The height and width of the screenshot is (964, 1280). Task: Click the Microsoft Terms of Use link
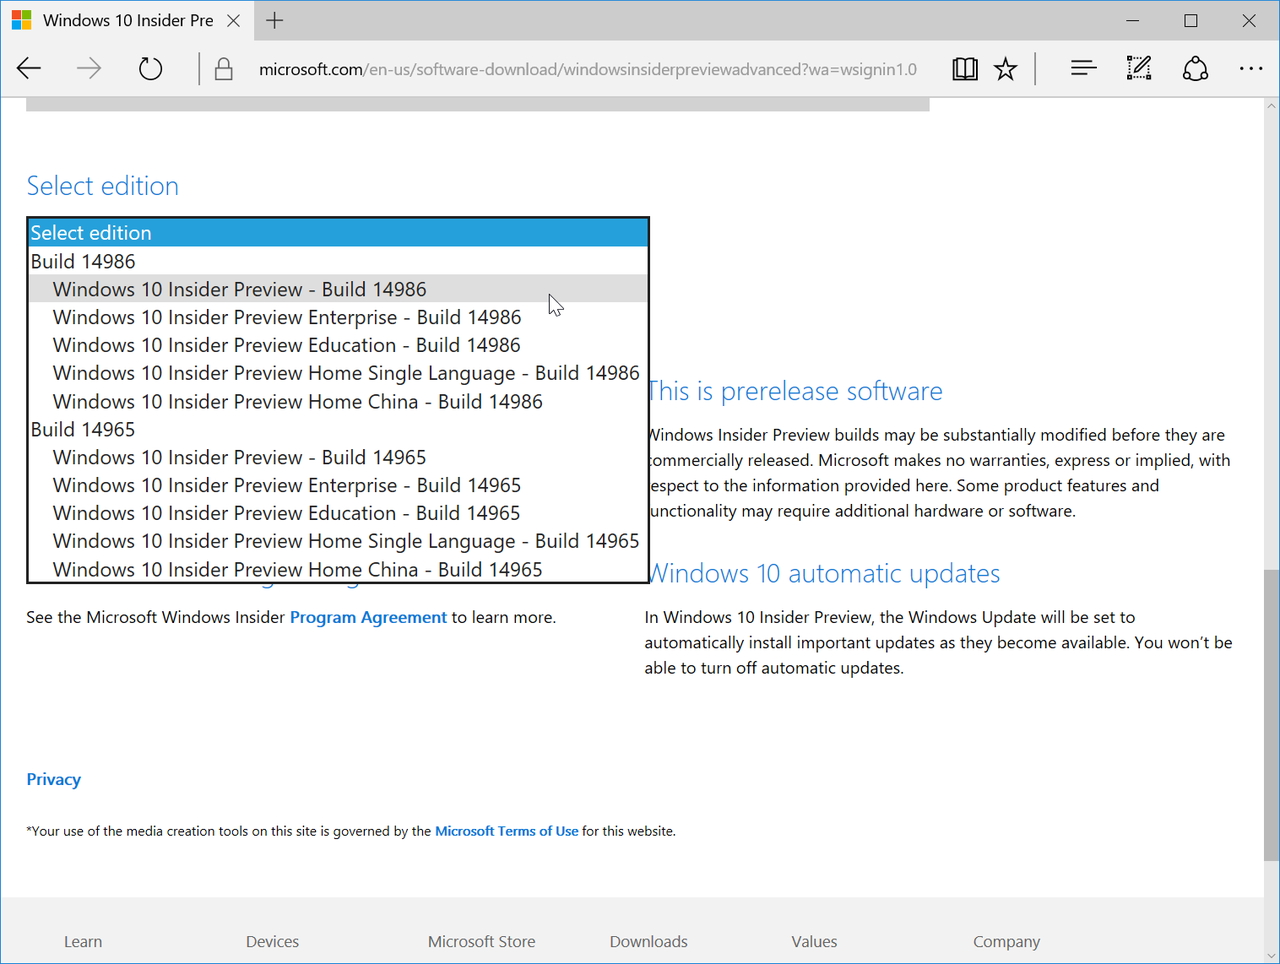tap(506, 830)
